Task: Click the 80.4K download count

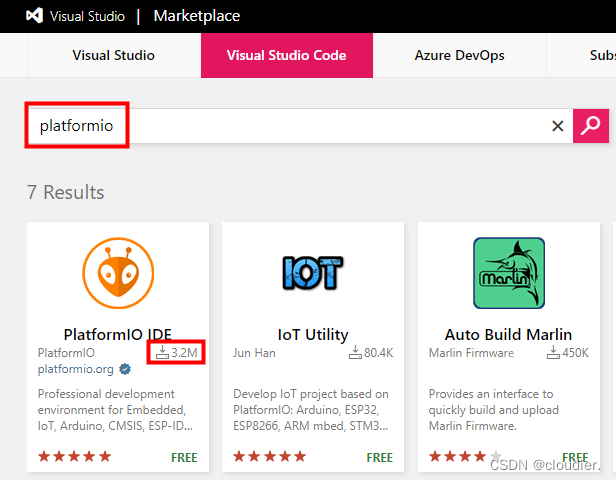Action: click(378, 353)
